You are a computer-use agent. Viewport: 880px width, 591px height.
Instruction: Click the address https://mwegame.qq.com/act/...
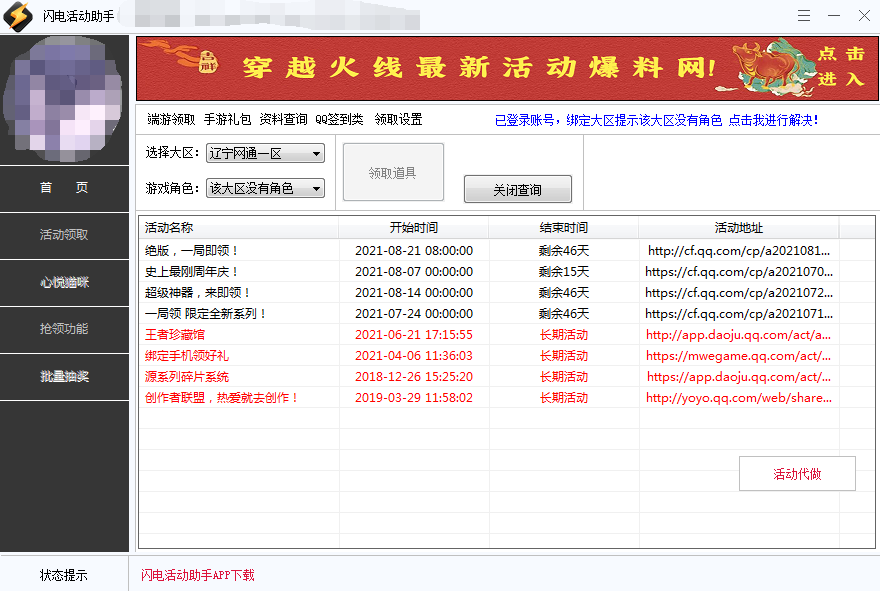[739, 356]
